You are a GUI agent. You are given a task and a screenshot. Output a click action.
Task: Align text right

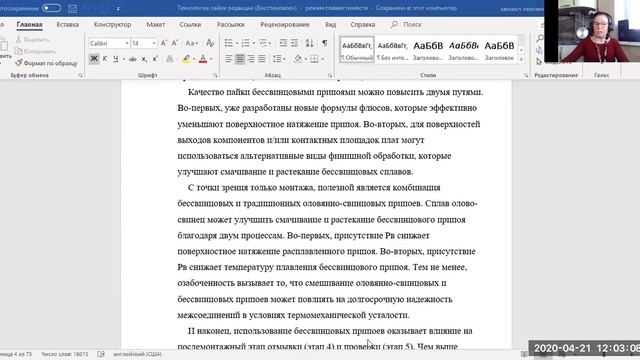(251, 59)
